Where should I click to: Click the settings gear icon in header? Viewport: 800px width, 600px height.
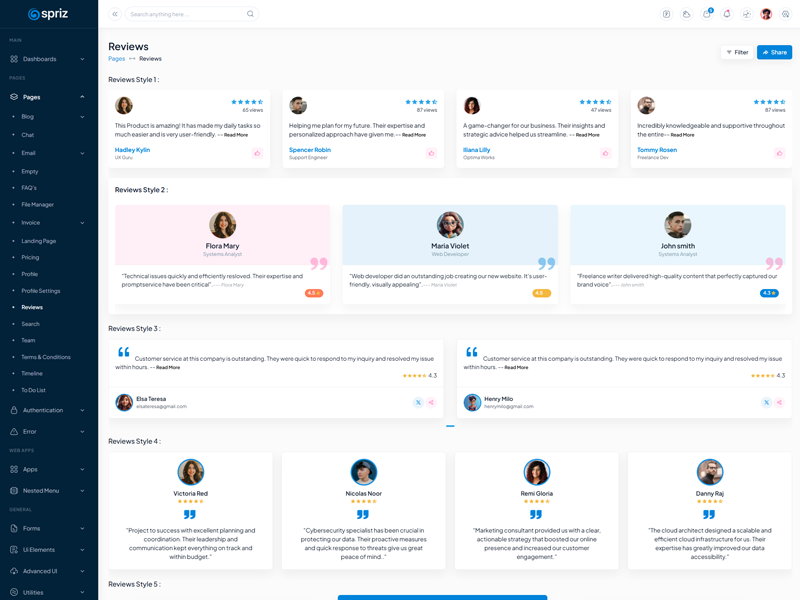[786, 14]
